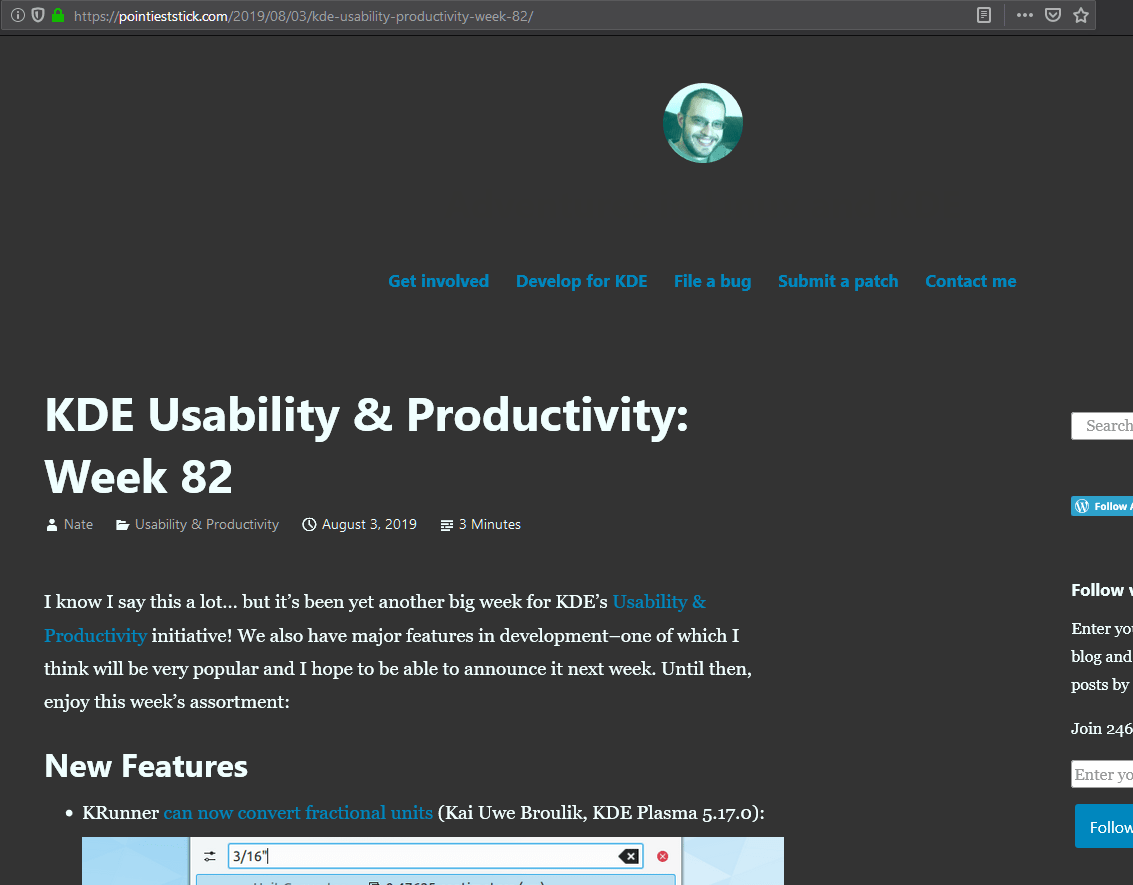The image size is (1133, 885).
Task: Bookmark this page with the star icon
Action: (x=1081, y=15)
